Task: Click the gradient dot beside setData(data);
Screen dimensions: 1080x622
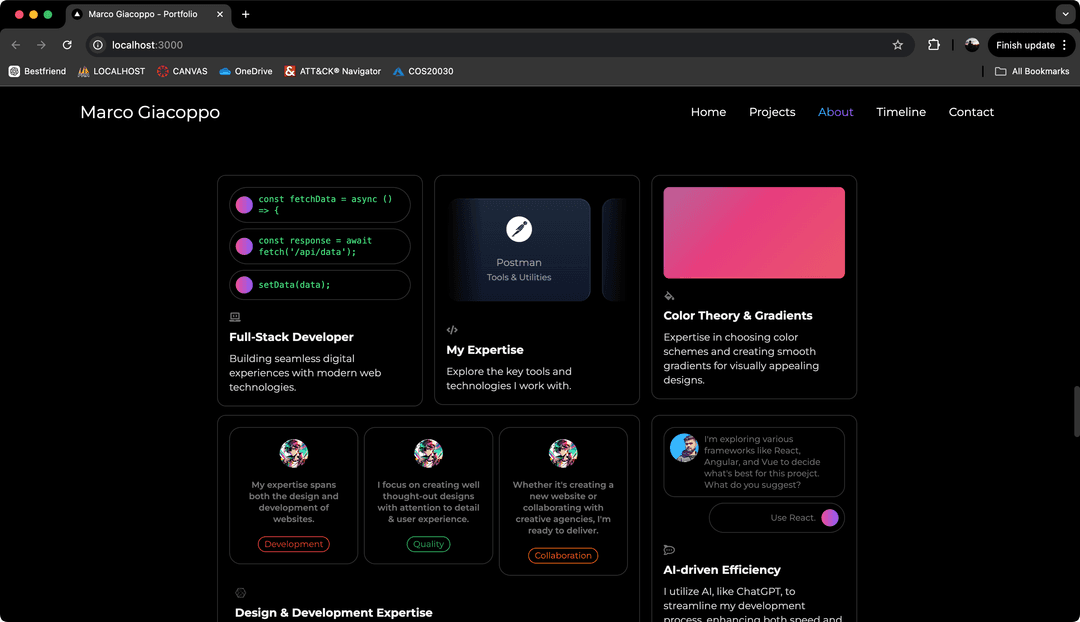Action: [x=244, y=284]
